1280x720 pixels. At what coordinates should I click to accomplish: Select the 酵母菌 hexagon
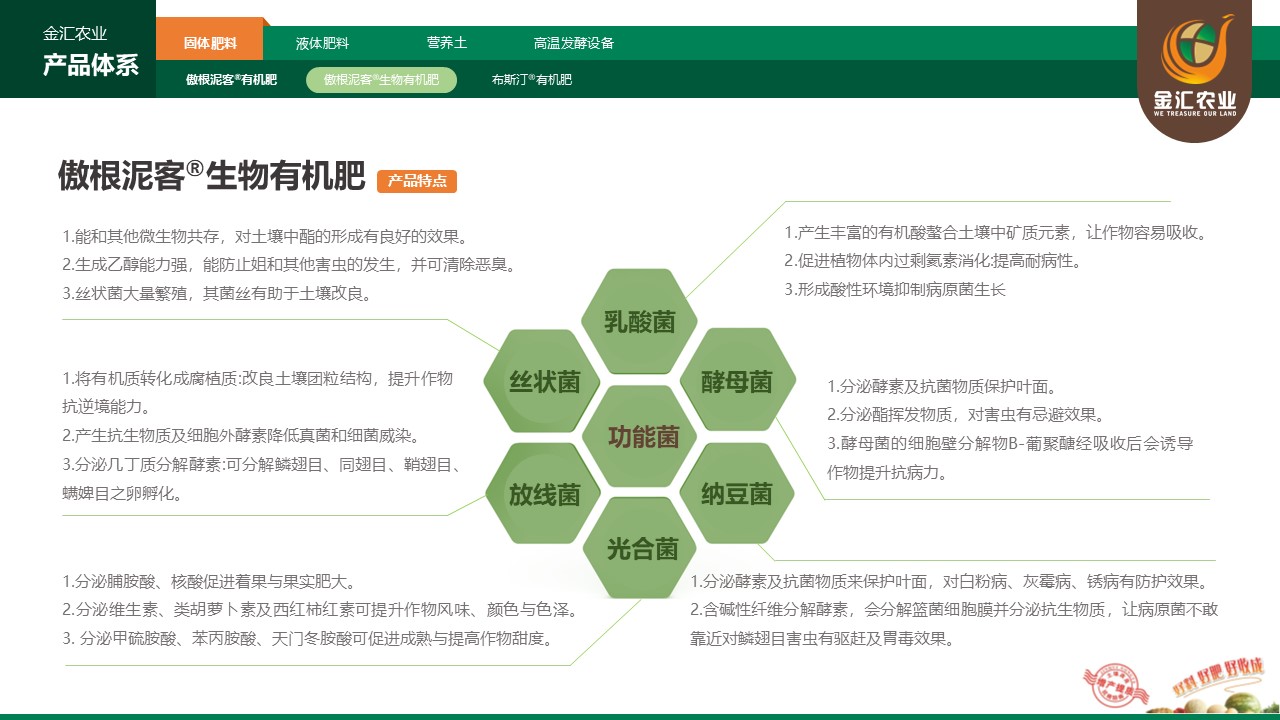pyautogui.click(x=736, y=381)
